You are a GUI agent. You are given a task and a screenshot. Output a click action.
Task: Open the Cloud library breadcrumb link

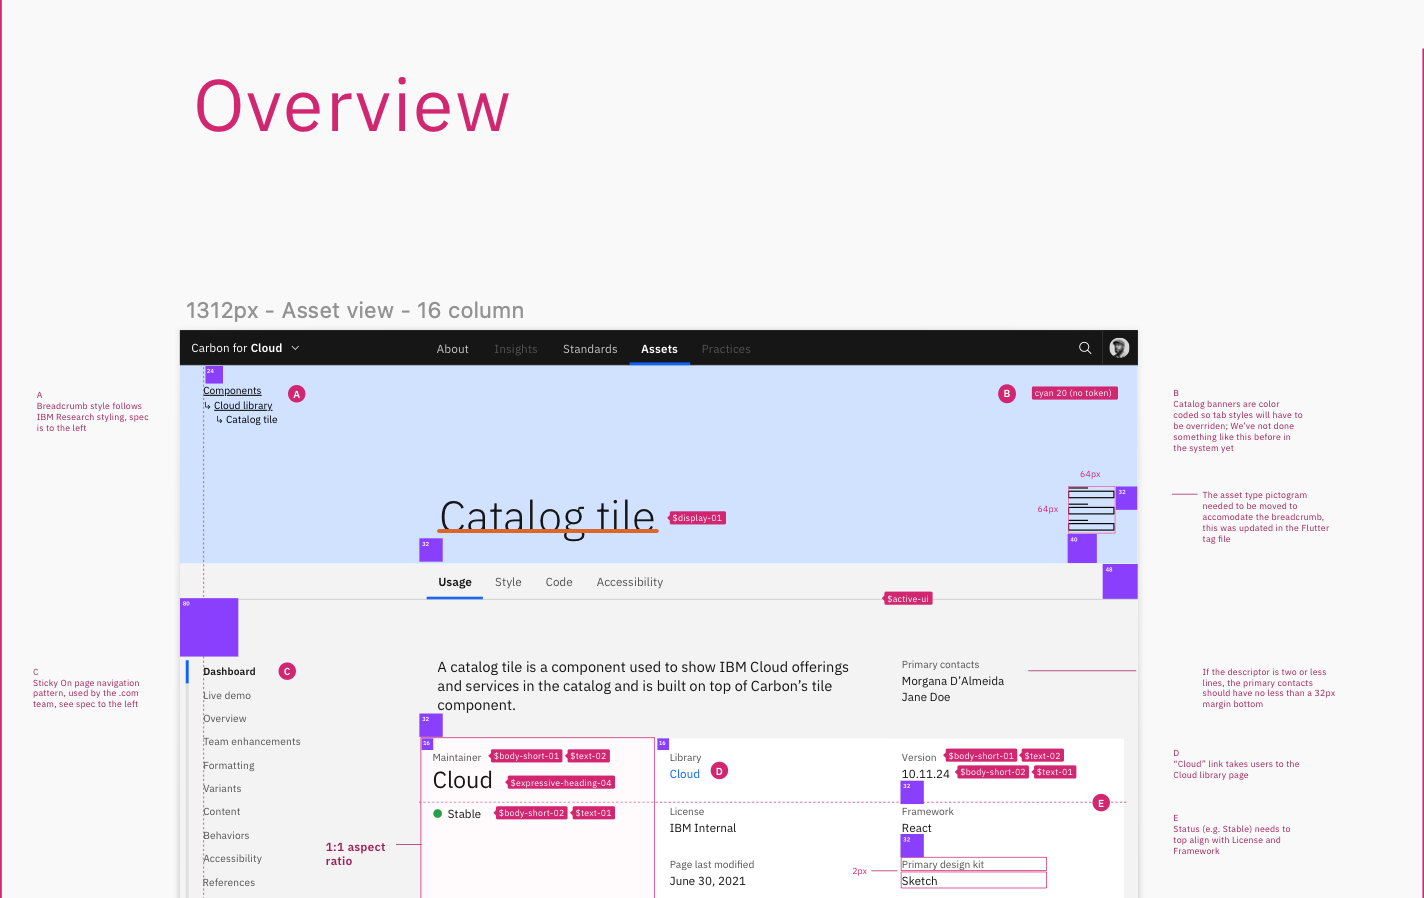[243, 405]
